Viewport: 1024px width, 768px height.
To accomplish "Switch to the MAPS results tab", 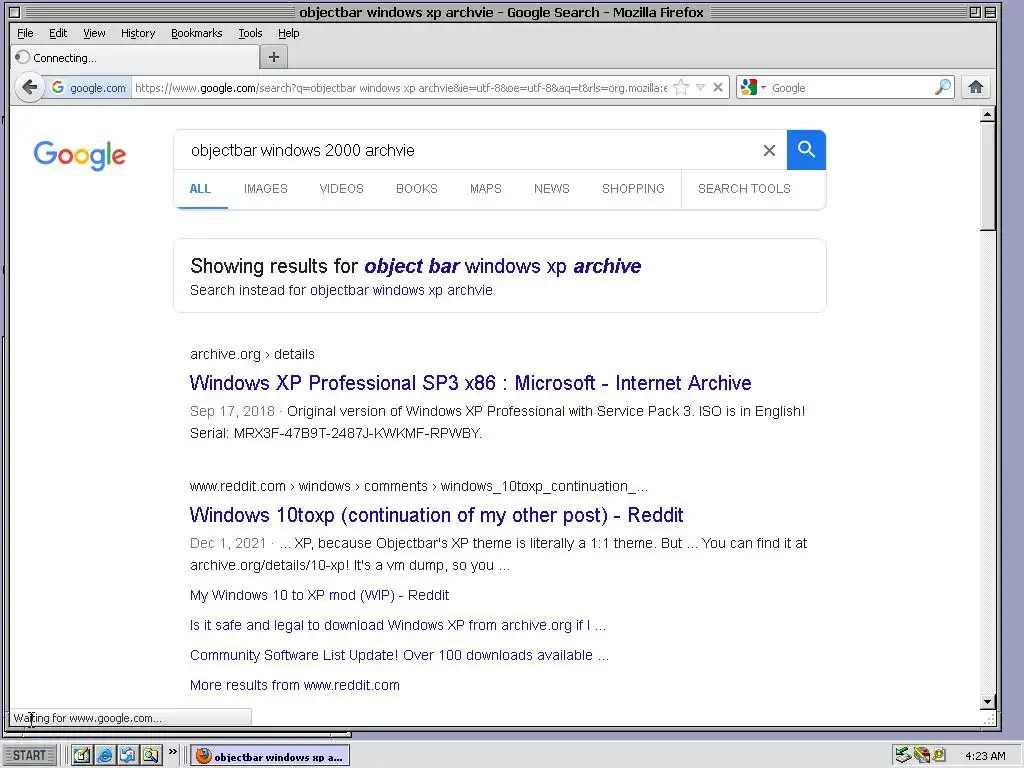I will (486, 189).
